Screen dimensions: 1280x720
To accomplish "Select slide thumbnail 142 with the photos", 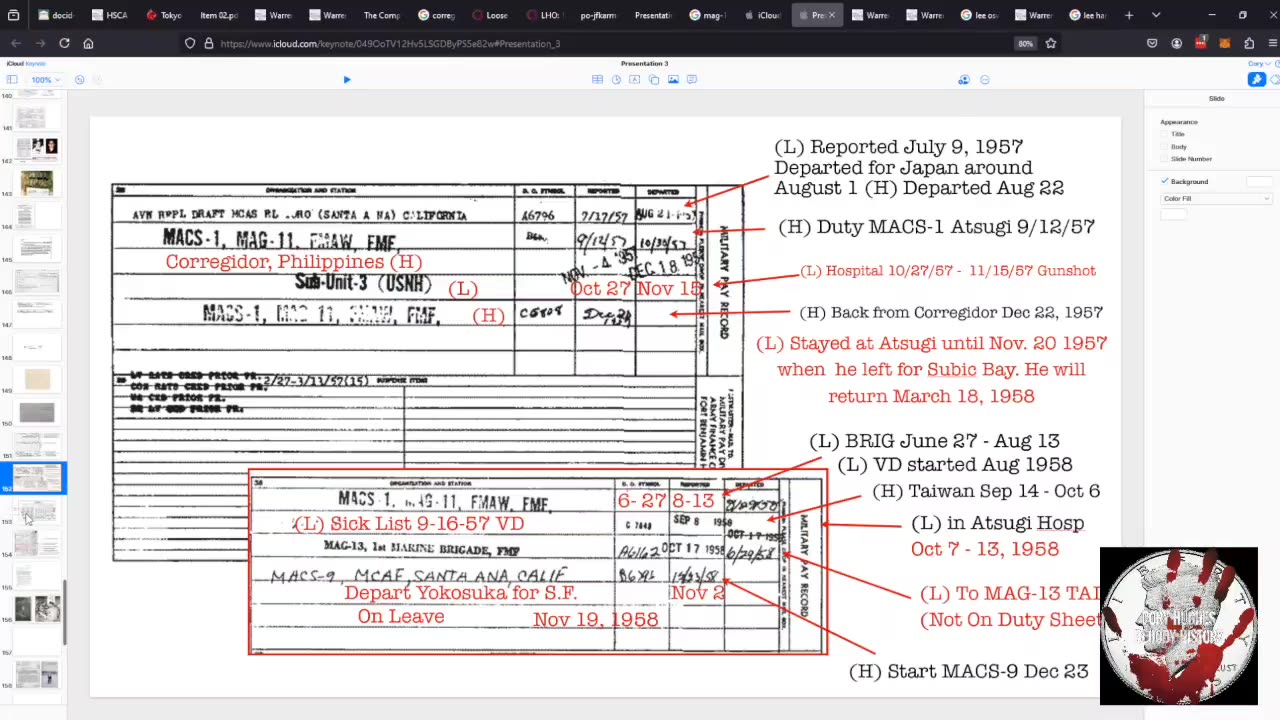I will point(37,148).
